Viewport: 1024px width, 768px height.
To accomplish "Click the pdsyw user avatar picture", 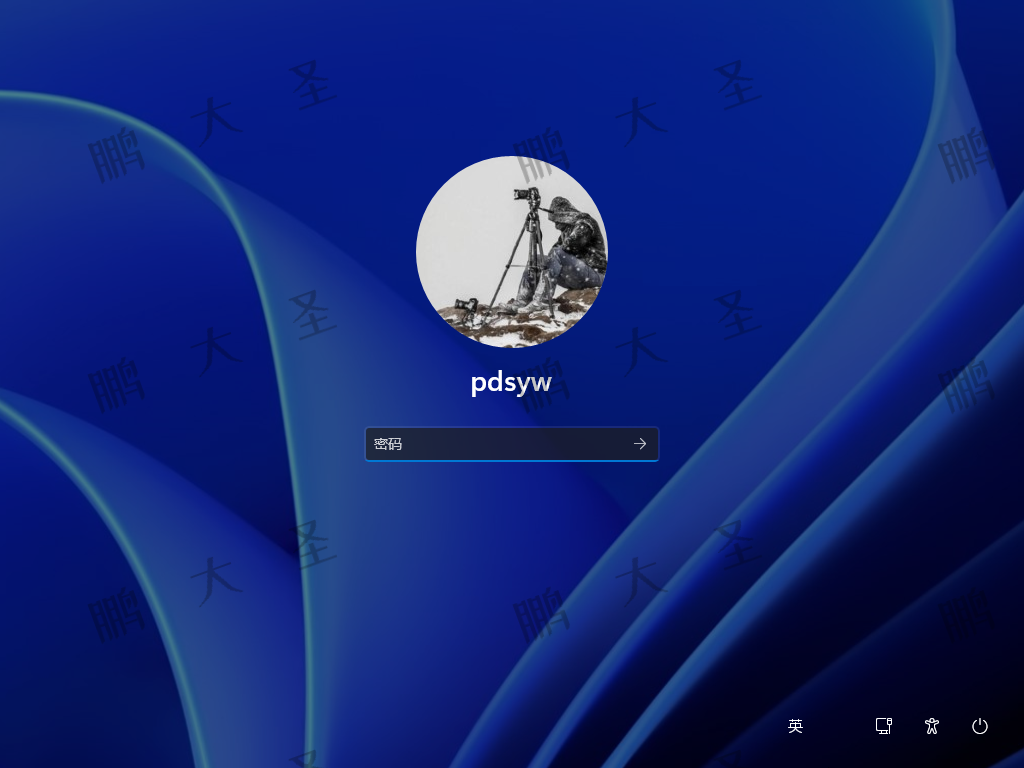I will tap(512, 252).
